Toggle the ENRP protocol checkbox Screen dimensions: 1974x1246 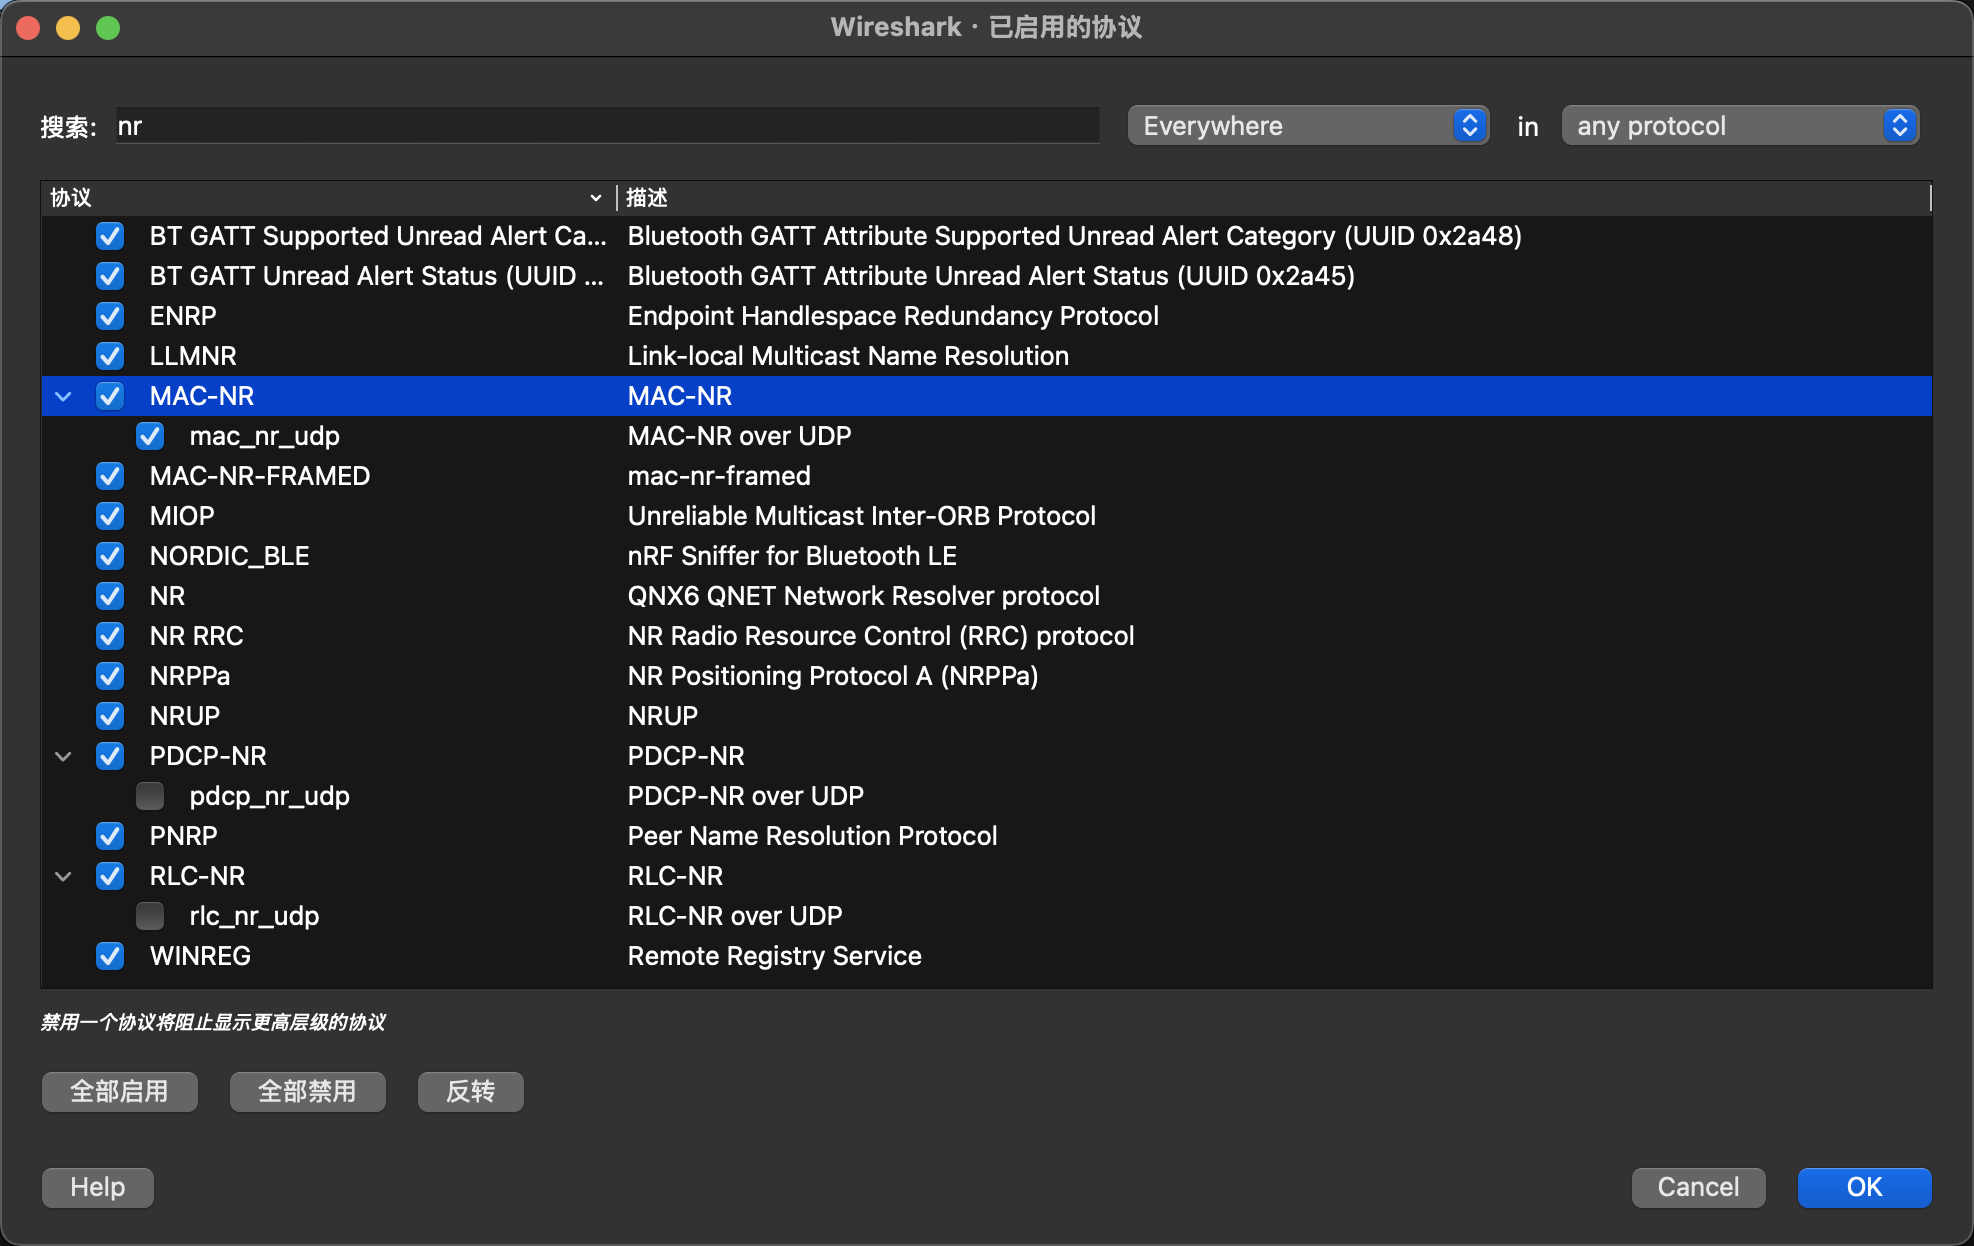click(x=110, y=316)
